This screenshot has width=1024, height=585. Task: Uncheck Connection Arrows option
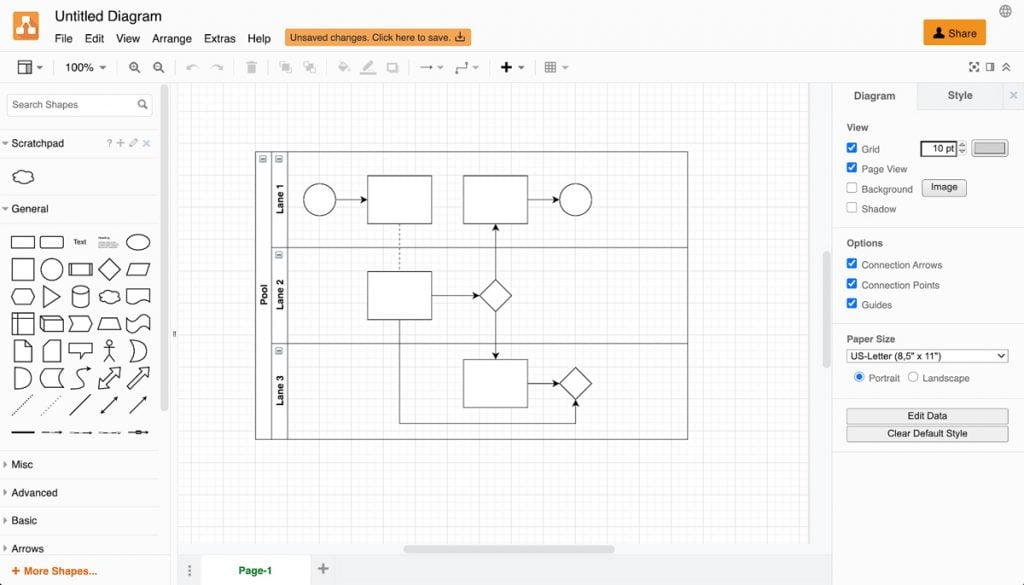coord(852,264)
